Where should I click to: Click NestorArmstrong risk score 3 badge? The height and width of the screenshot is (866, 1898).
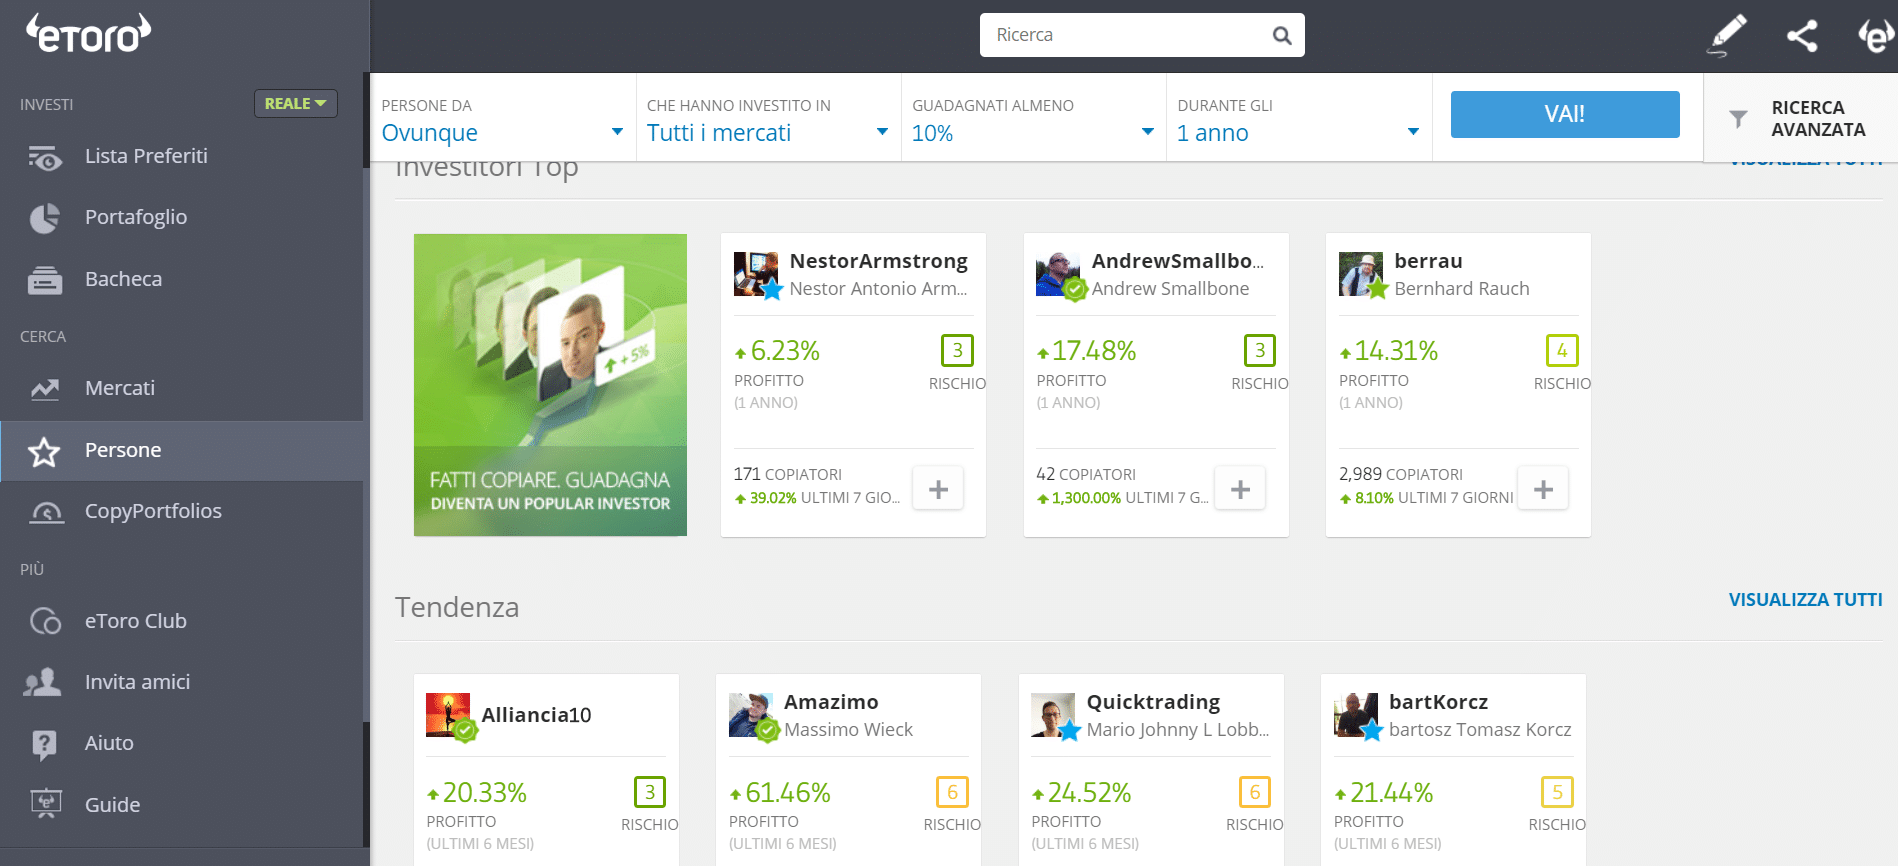point(957,351)
